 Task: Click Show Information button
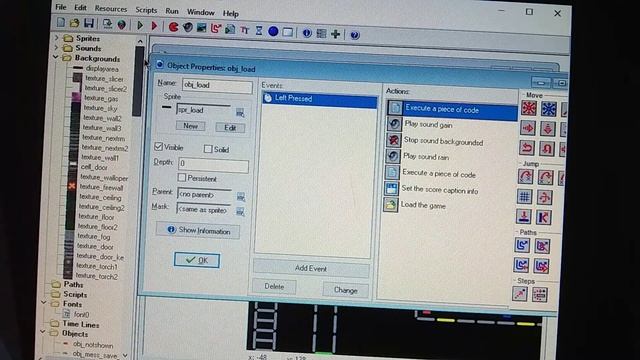(x=198, y=231)
